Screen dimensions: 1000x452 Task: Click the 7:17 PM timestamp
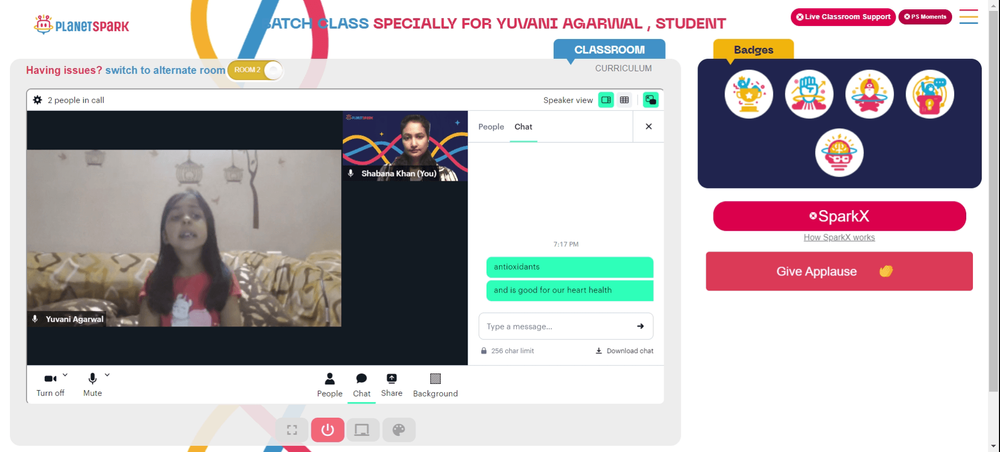coord(566,244)
